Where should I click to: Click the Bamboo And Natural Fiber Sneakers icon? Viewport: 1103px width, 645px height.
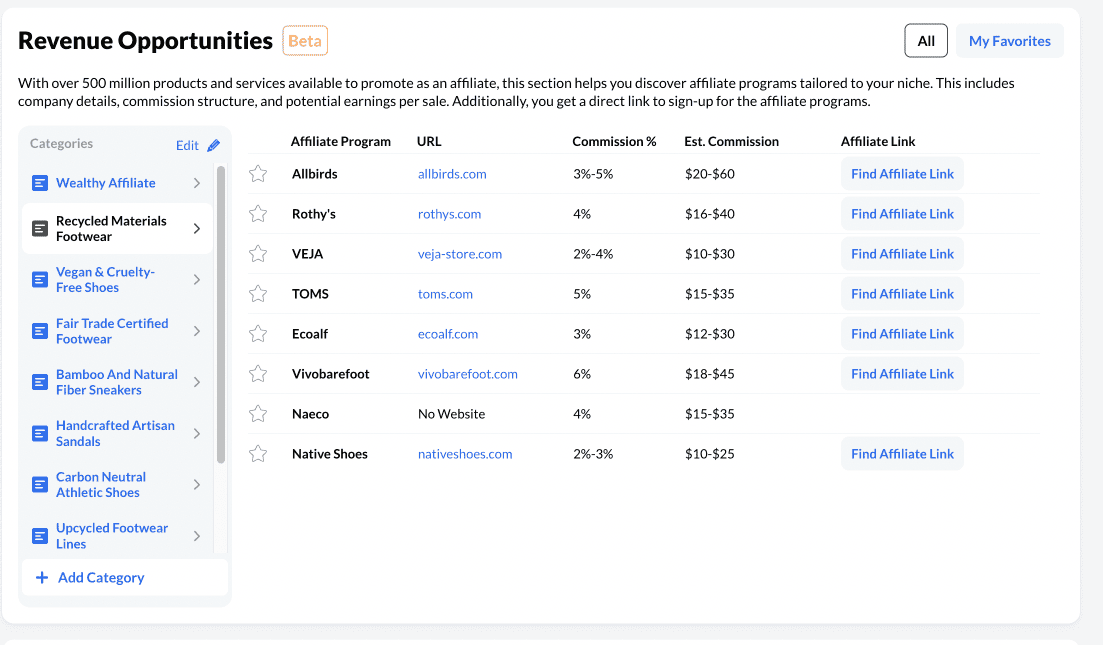(40, 382)
